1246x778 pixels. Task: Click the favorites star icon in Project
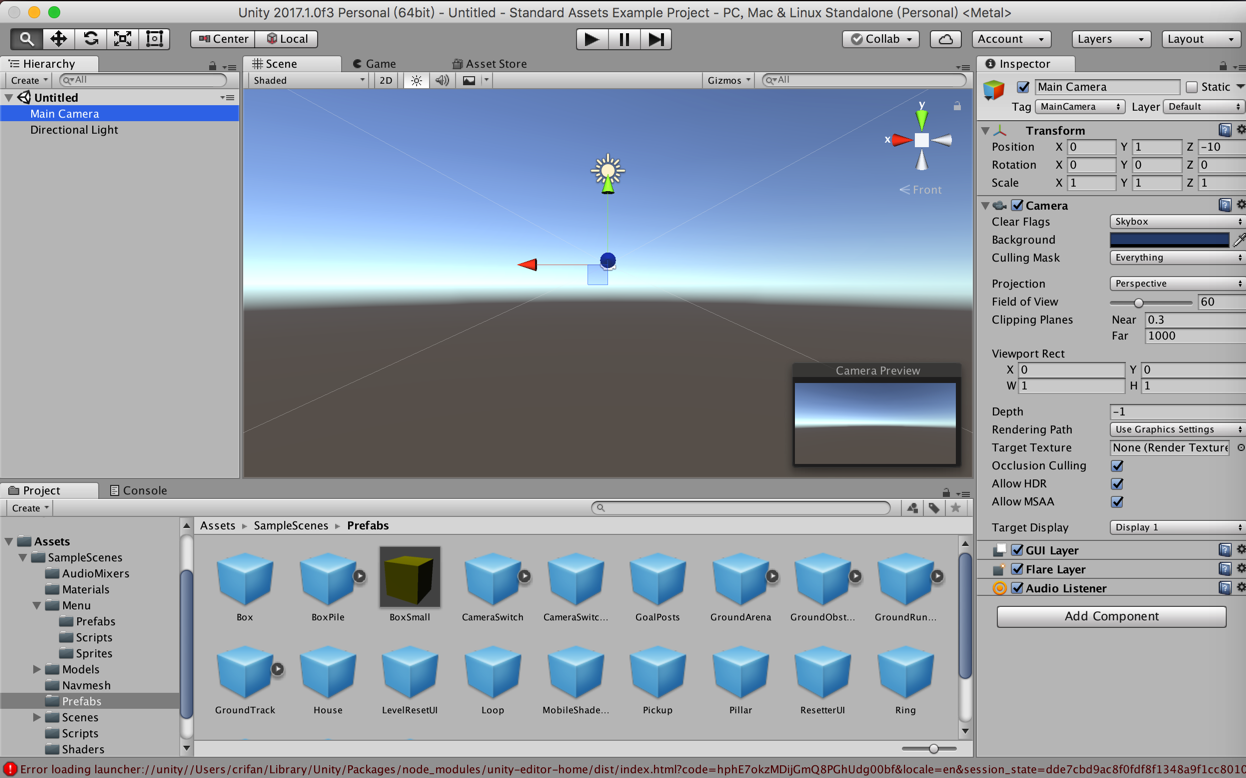point(956,508)
